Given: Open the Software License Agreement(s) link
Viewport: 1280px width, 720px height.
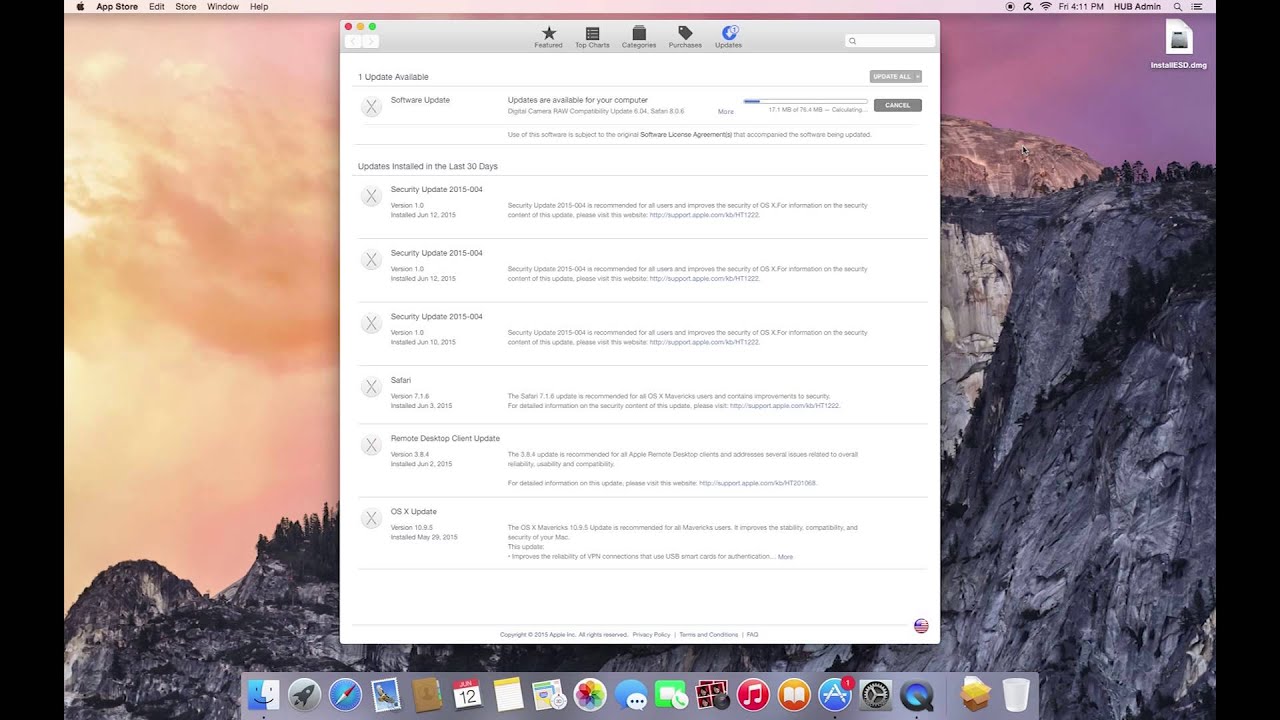Looking at the screenshot, I should tap(686, 134).
